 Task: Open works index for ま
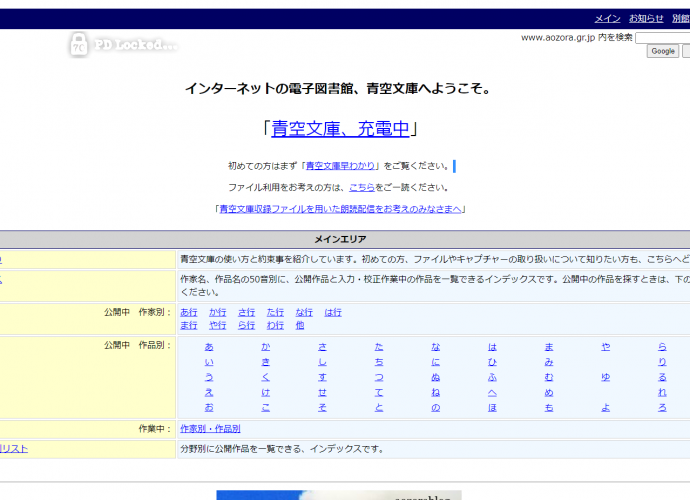[549, 347]
